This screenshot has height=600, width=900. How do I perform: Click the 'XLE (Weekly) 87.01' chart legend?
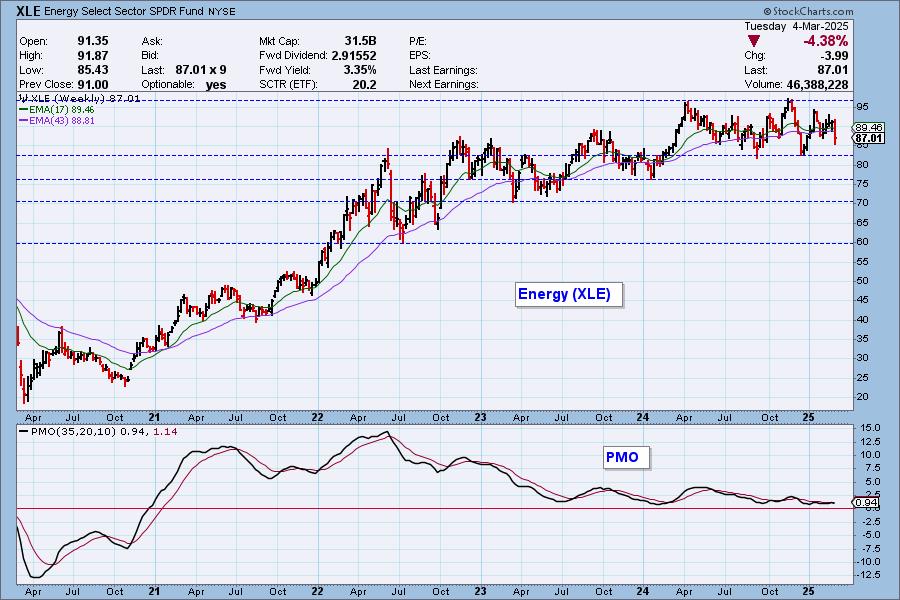80,99
